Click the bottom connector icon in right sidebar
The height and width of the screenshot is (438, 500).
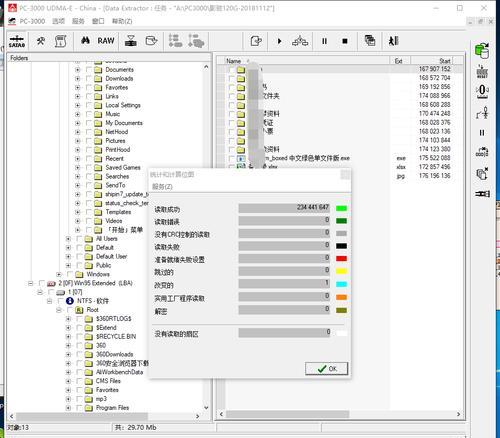click(x=482, y=193)
